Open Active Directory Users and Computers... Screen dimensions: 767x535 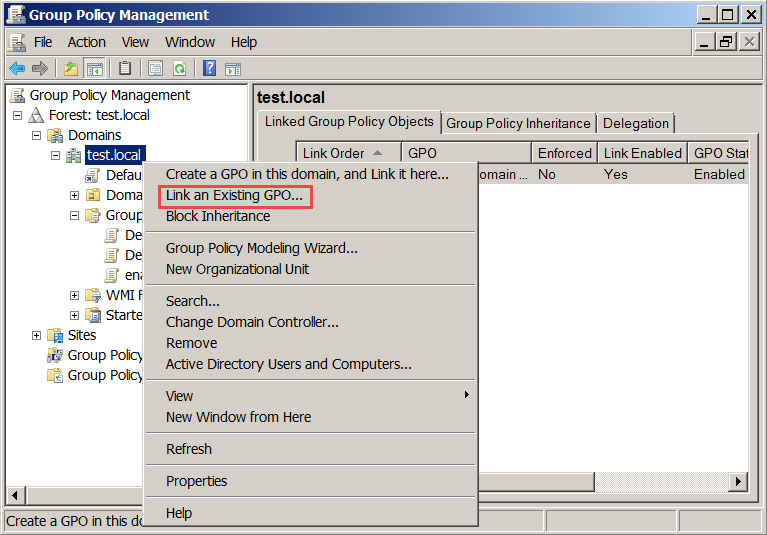[311, 364]
